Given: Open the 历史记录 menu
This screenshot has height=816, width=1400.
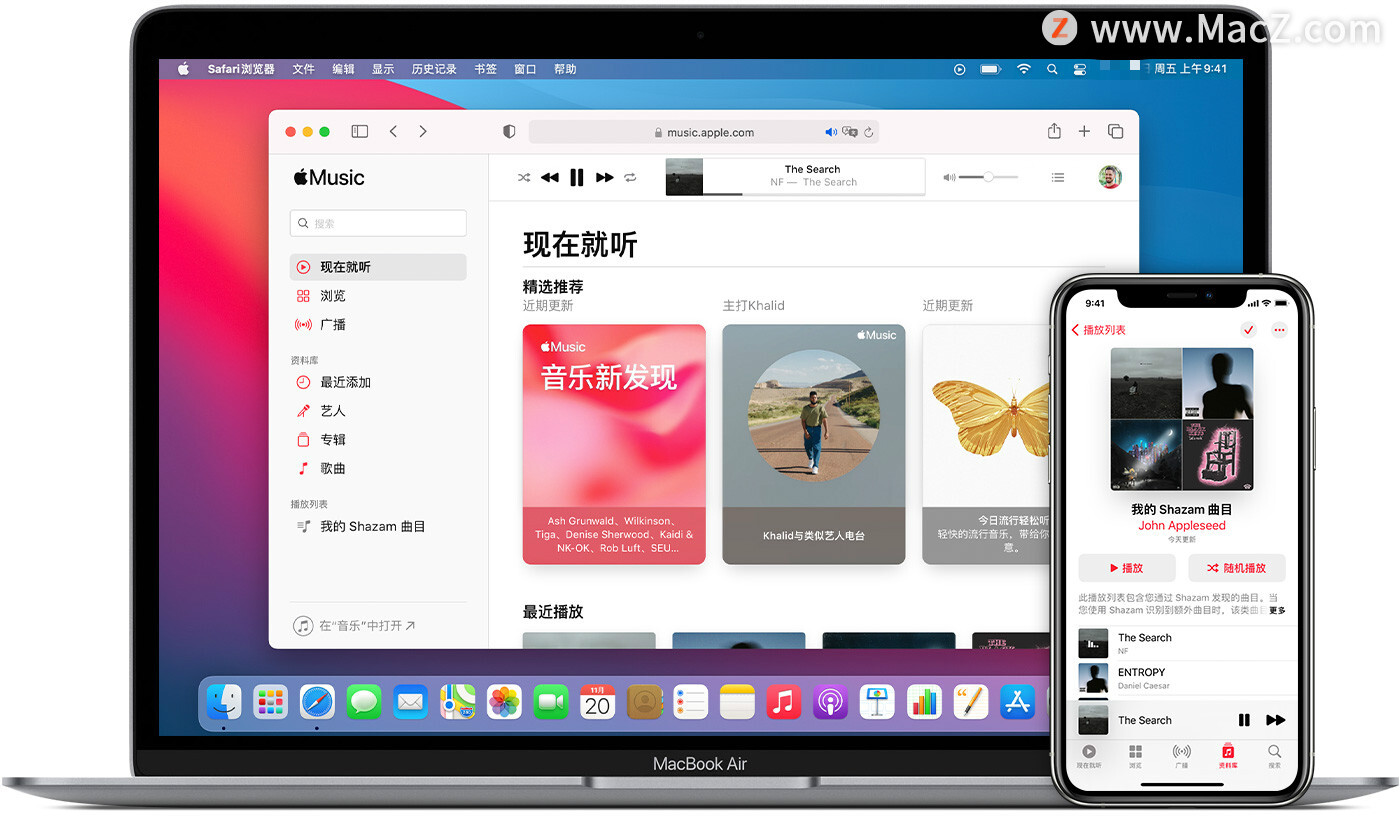Looking at the screenshot, I should point(434,69).
